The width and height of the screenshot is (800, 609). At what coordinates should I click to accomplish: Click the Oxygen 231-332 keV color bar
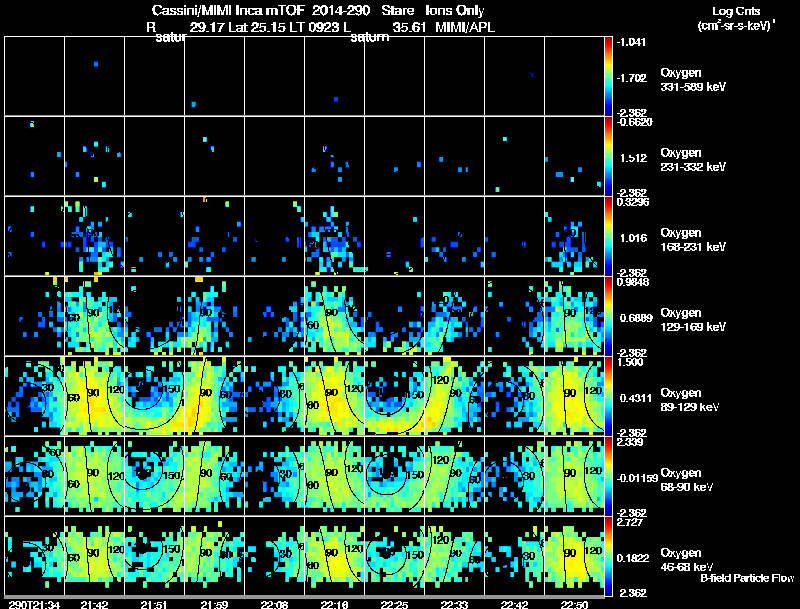pos(608,156)
